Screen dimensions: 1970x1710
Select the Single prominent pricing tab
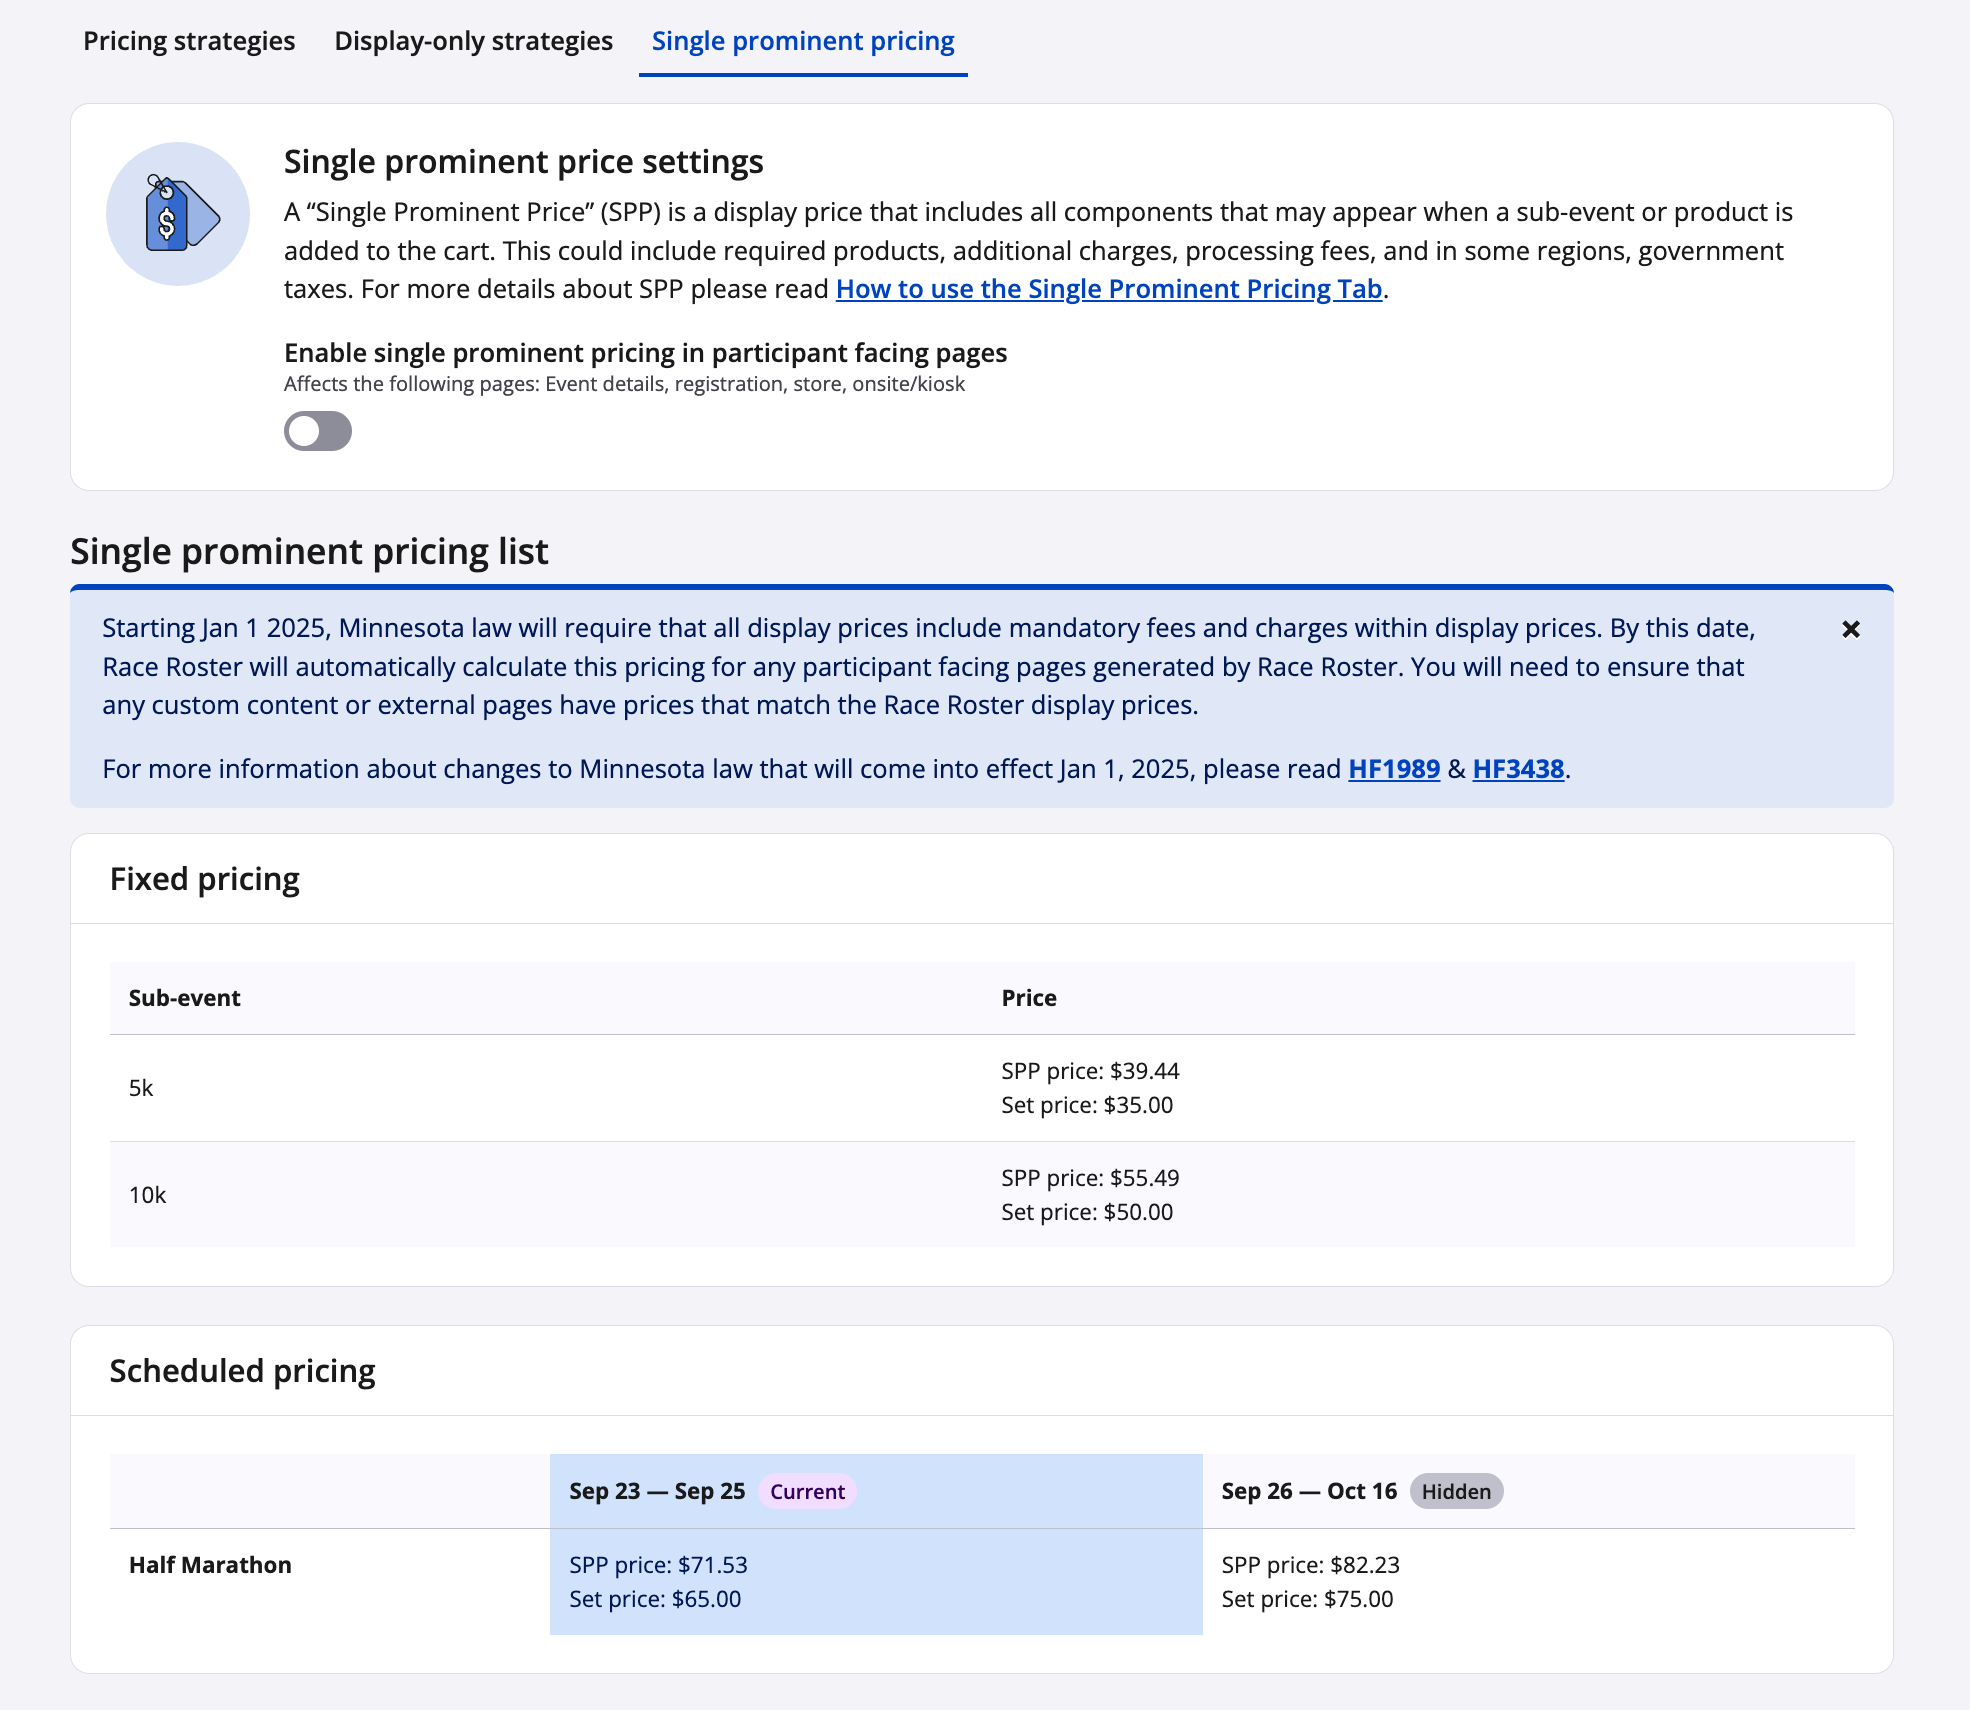pyautogui.click(x=803, y=41)
